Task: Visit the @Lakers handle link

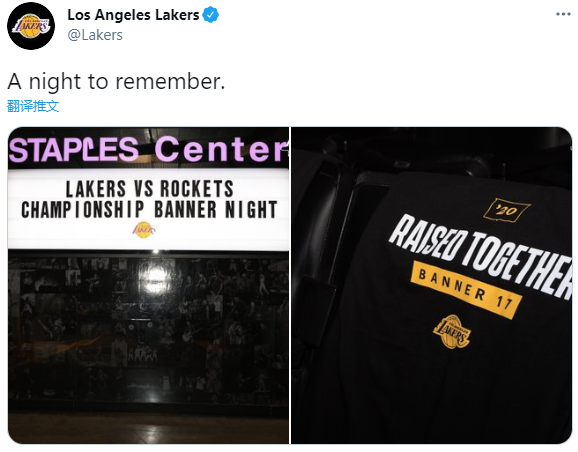Action: pos(95,35)
